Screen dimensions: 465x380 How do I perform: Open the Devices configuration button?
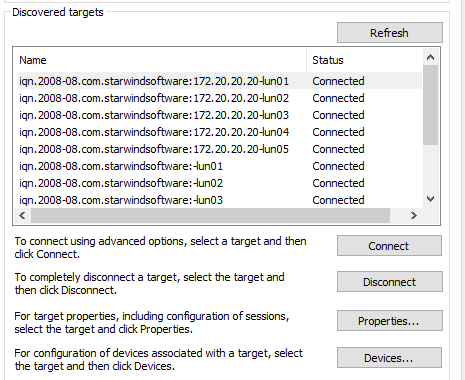coord(389,358)
